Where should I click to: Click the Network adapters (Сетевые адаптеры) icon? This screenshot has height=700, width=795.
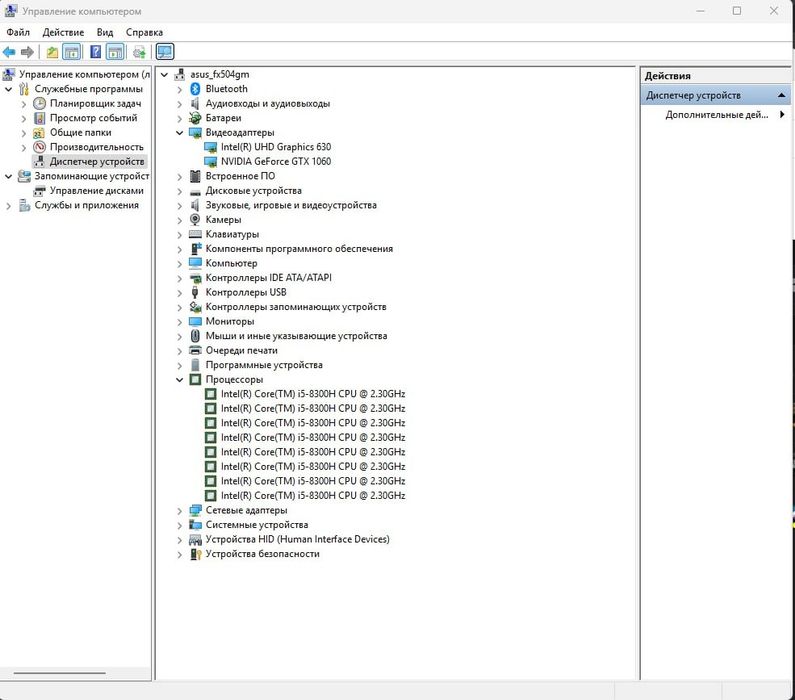195,510
